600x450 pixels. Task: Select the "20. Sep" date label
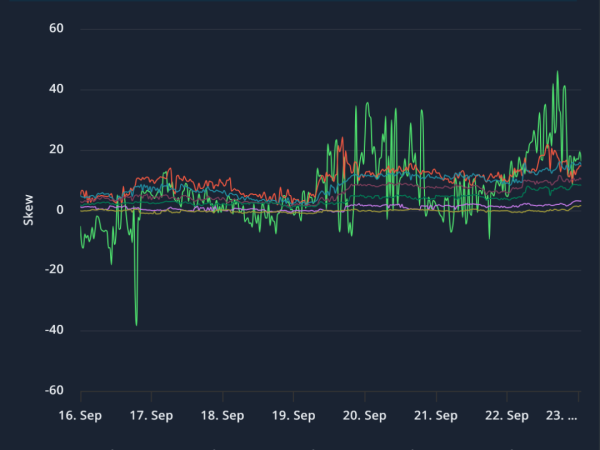coord(365,416)
